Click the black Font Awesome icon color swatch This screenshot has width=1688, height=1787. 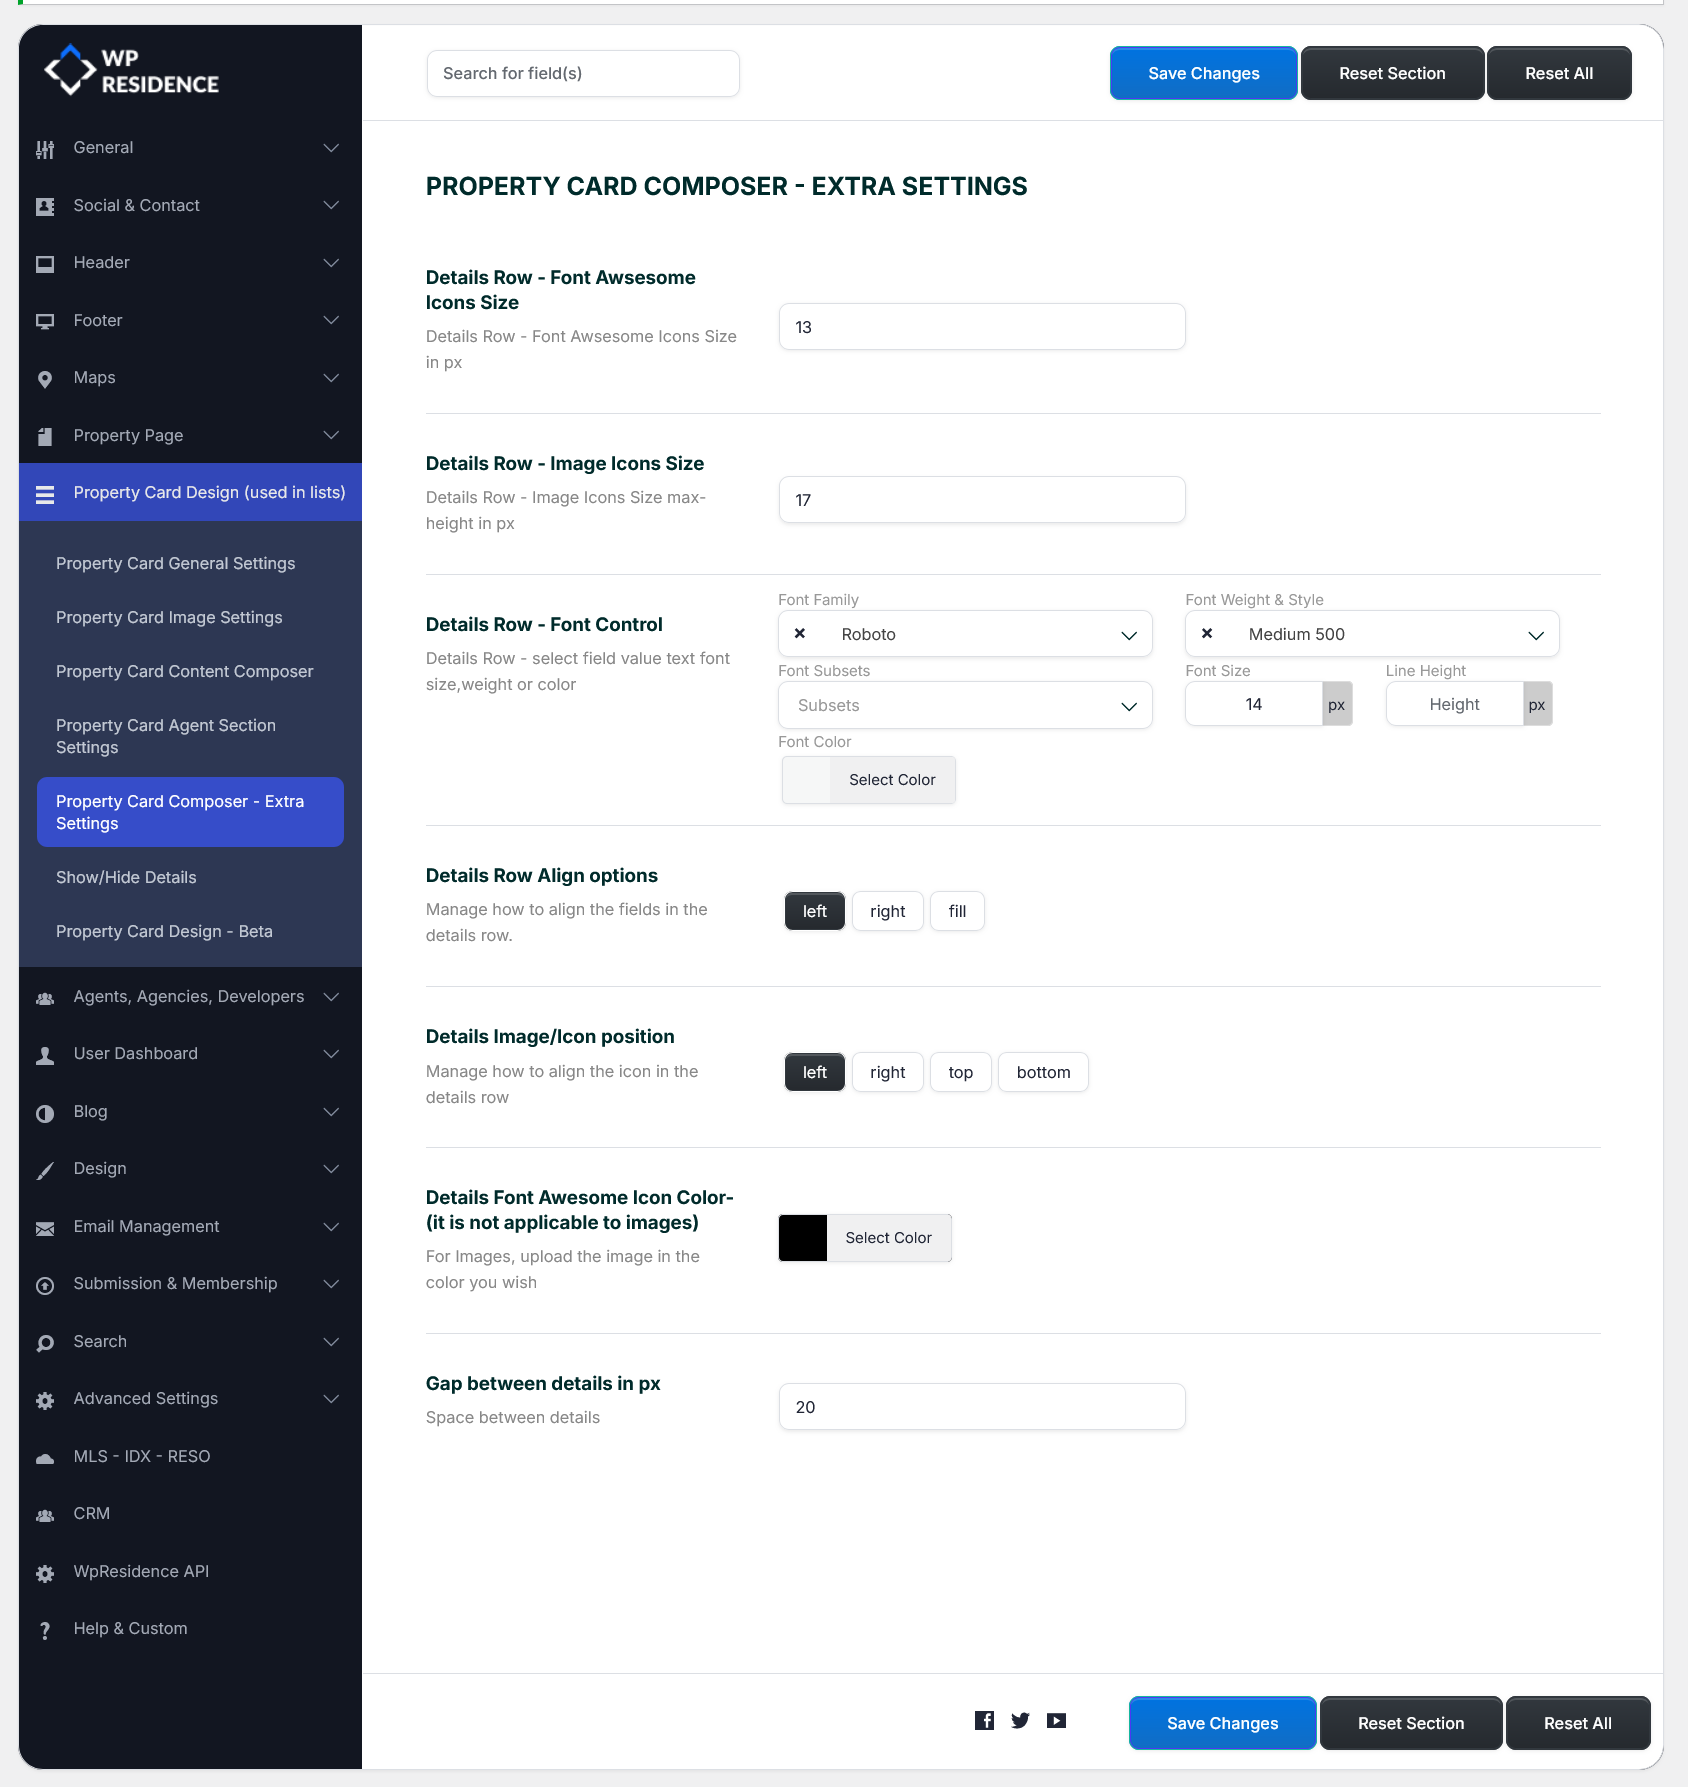pos(803,1238)
